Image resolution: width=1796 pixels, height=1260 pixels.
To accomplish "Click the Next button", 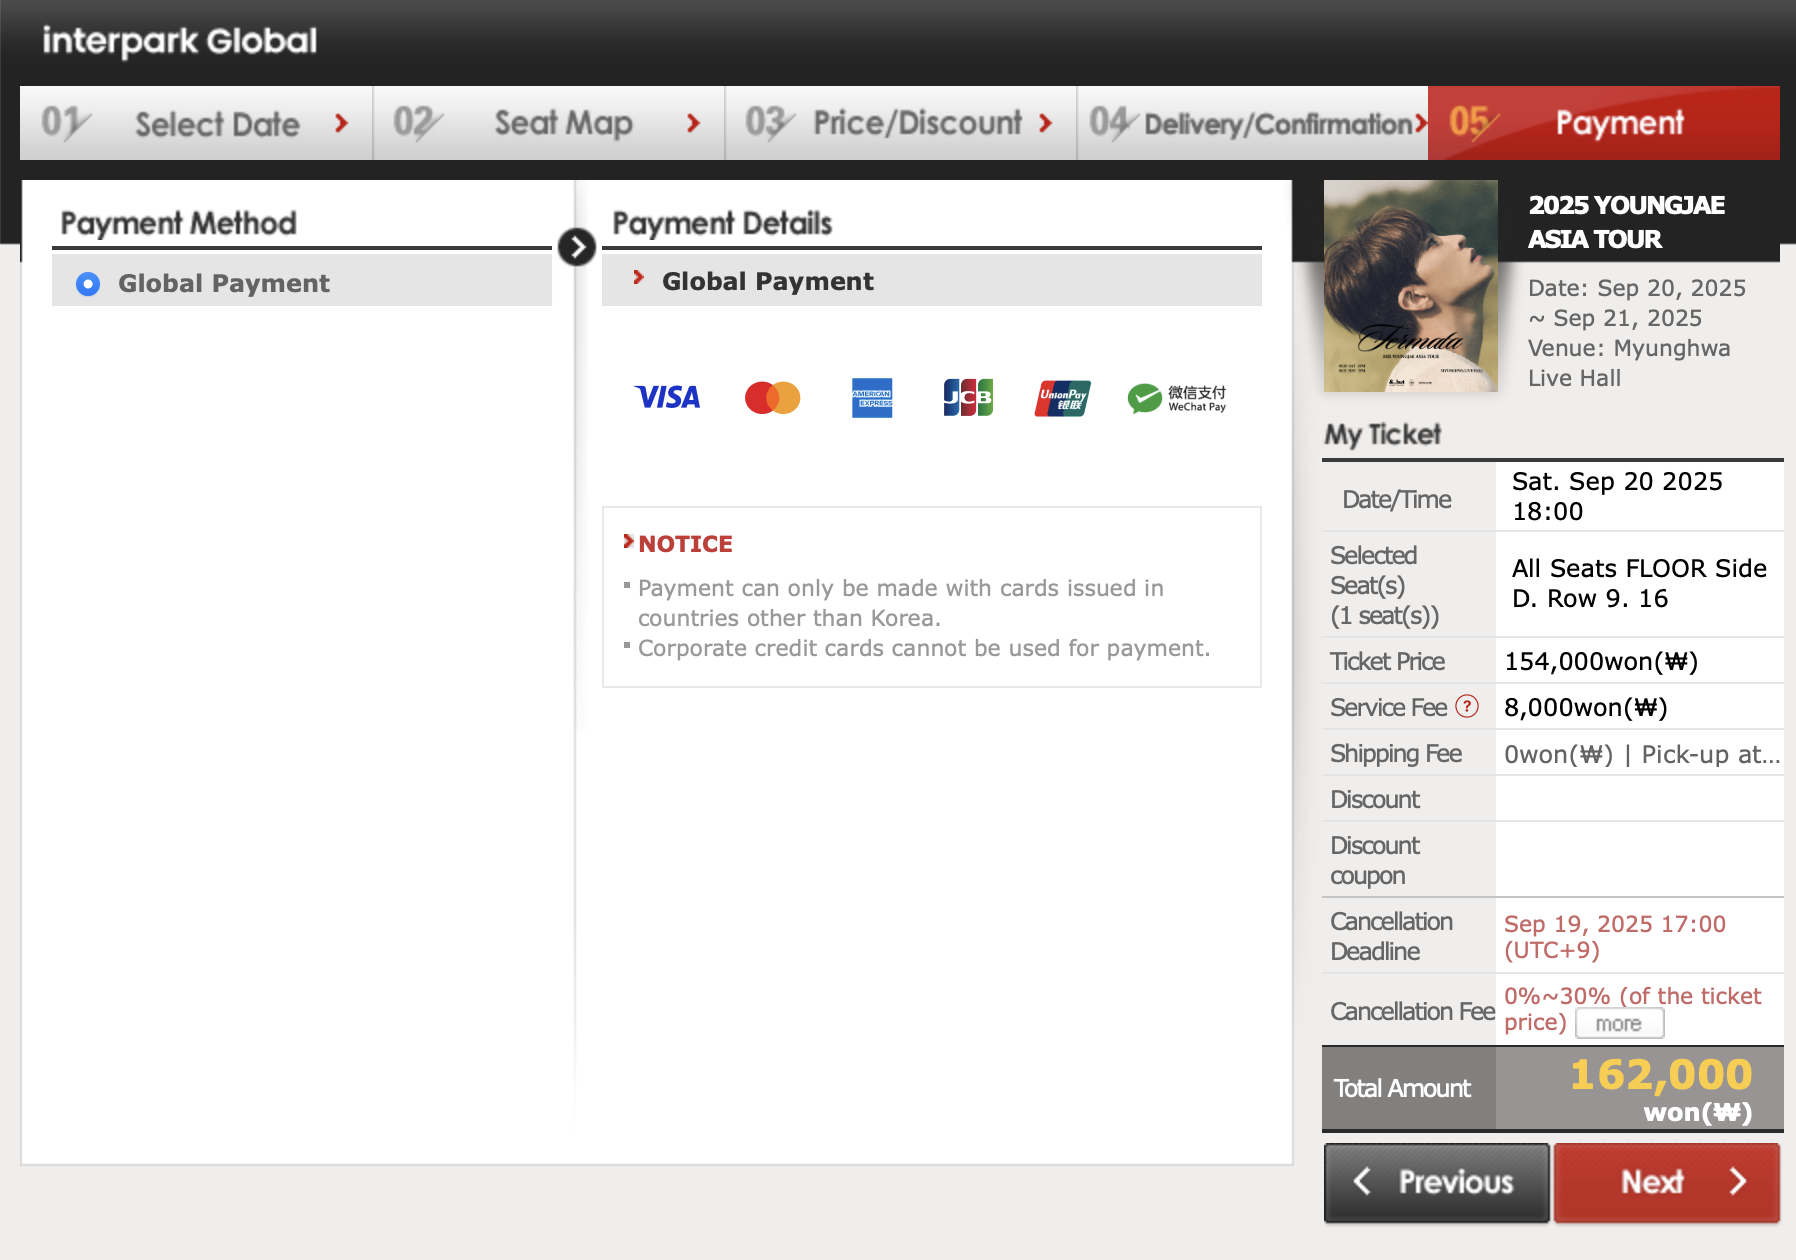I will (1667, 1182).
